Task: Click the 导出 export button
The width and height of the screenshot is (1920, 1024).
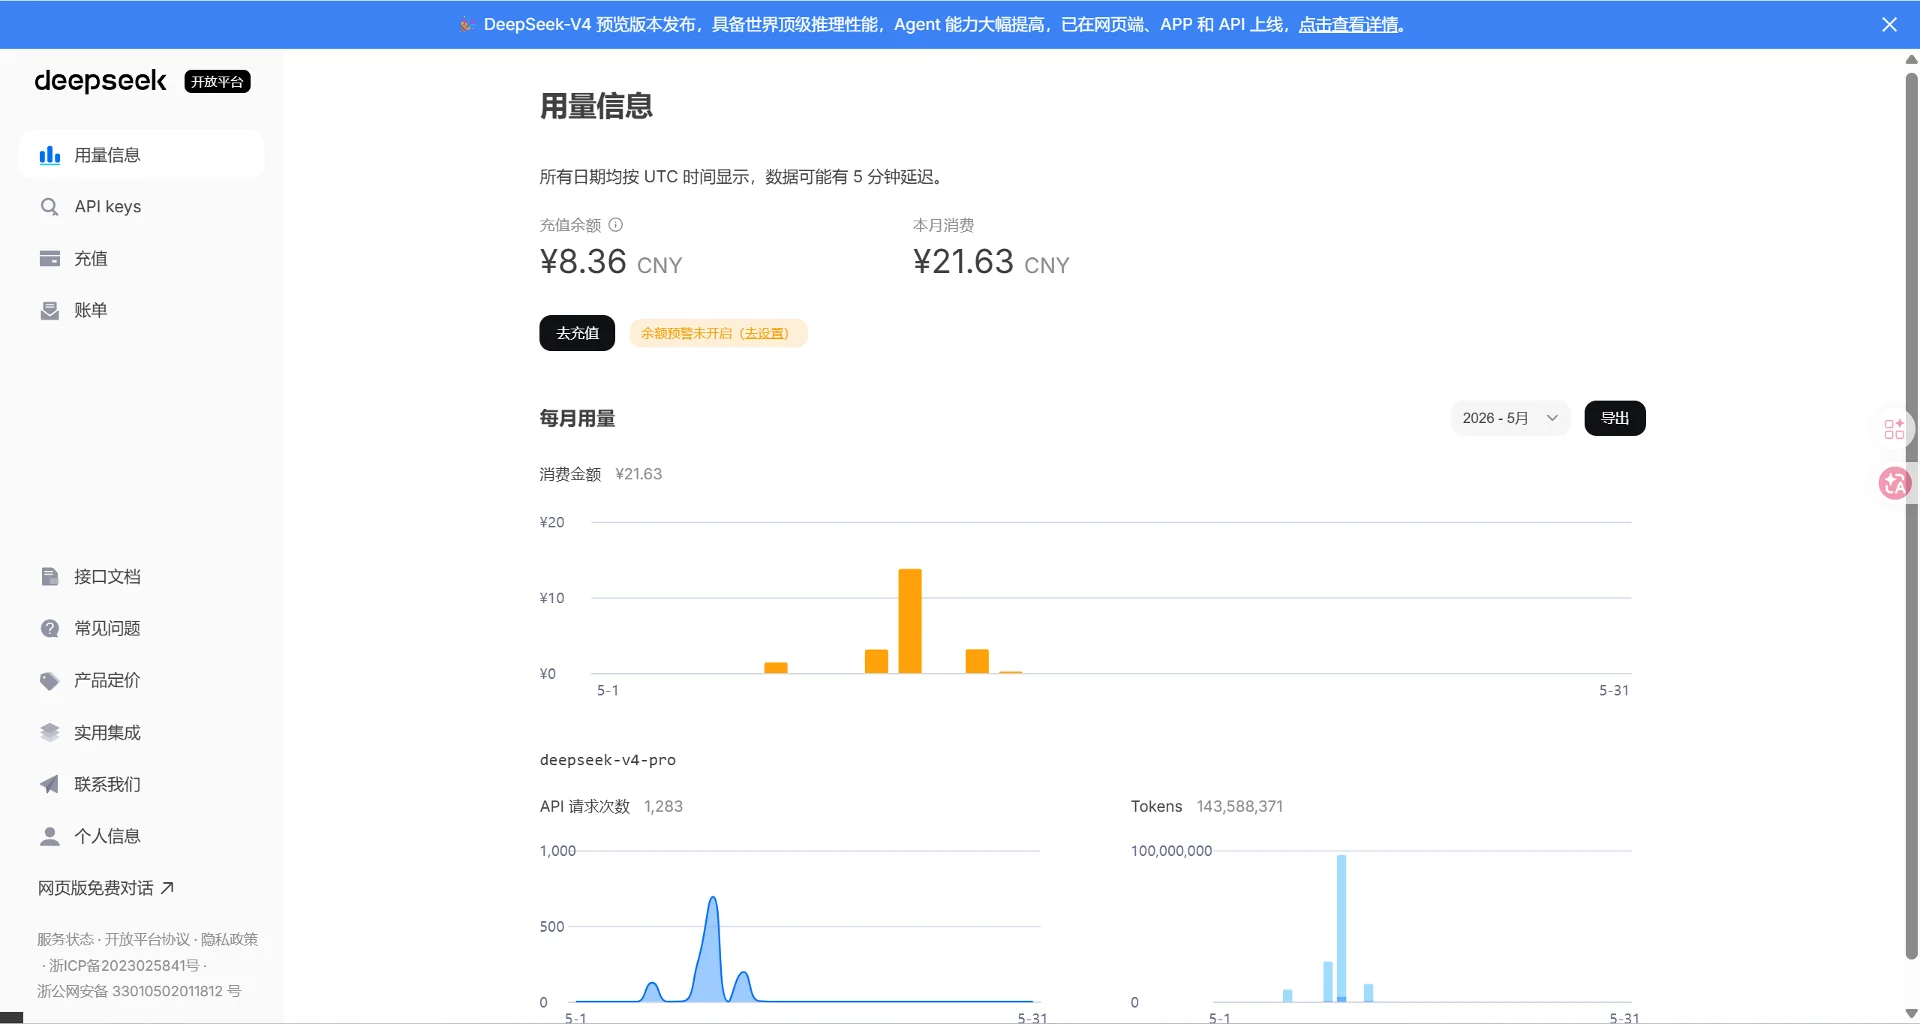Action: 1615,418
